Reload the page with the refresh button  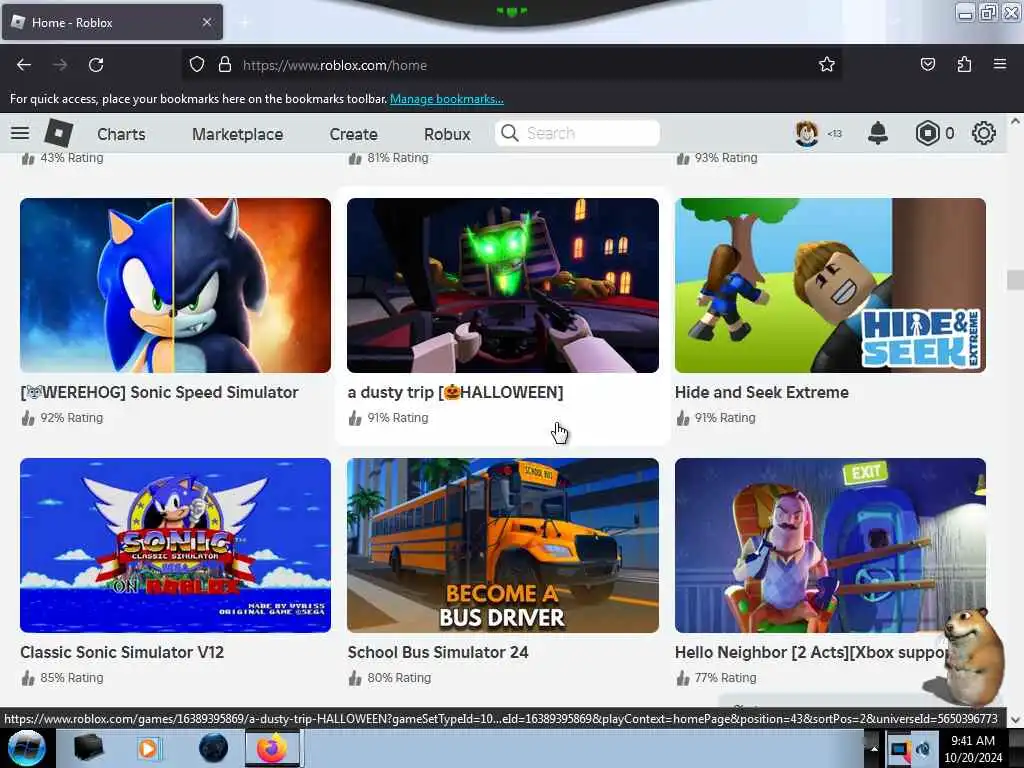point(96,65)
